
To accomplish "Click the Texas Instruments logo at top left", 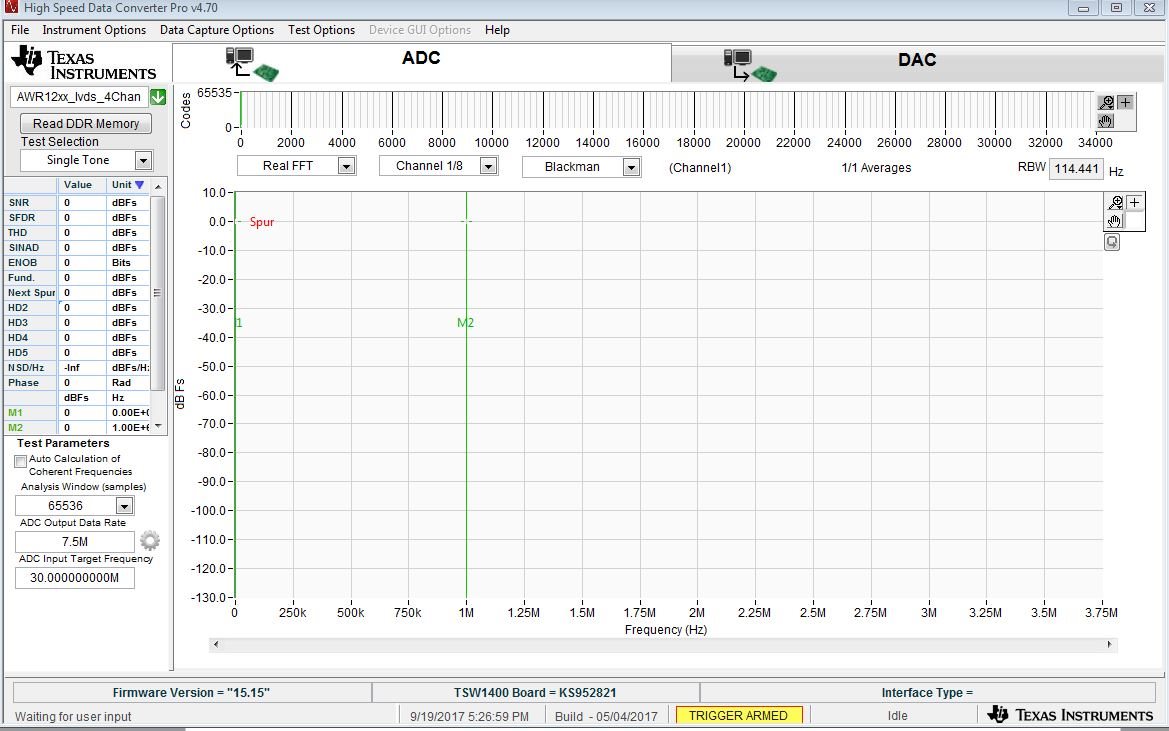I will point(84,63).
